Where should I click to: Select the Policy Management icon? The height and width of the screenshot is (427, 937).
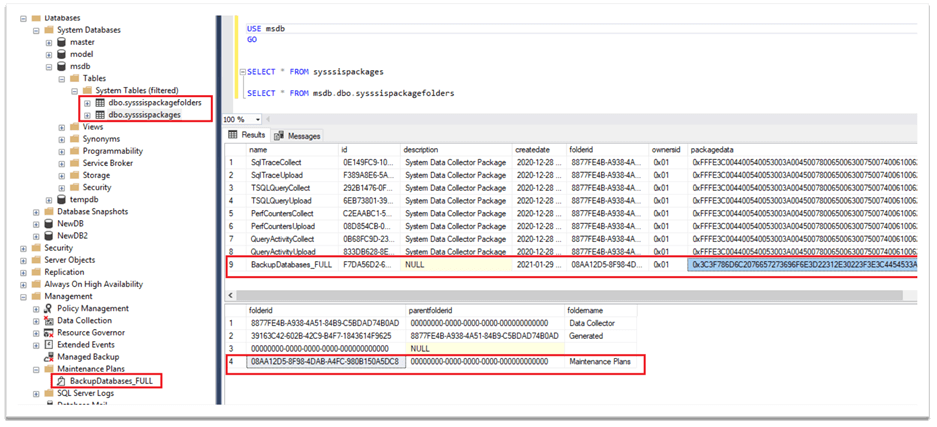coord(49,308)
